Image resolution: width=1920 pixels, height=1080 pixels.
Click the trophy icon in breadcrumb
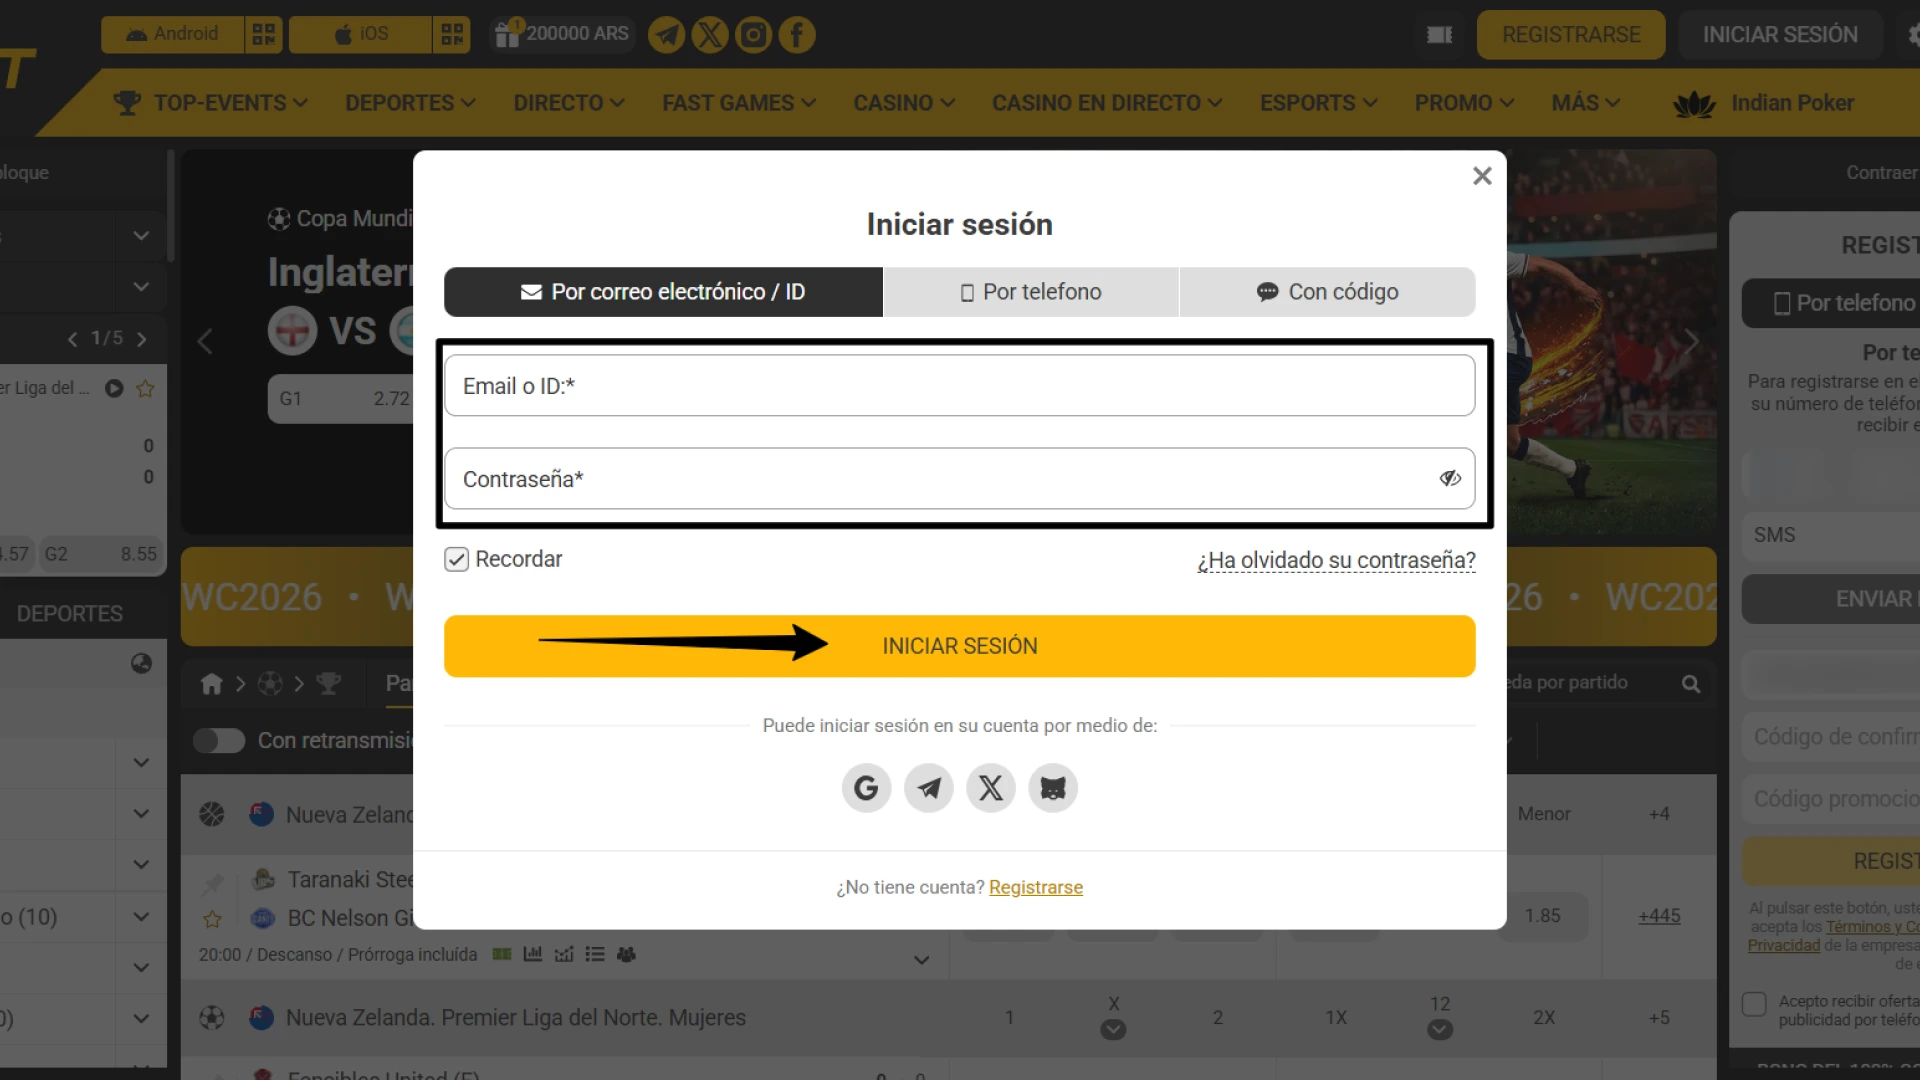(x=328, y=684)
